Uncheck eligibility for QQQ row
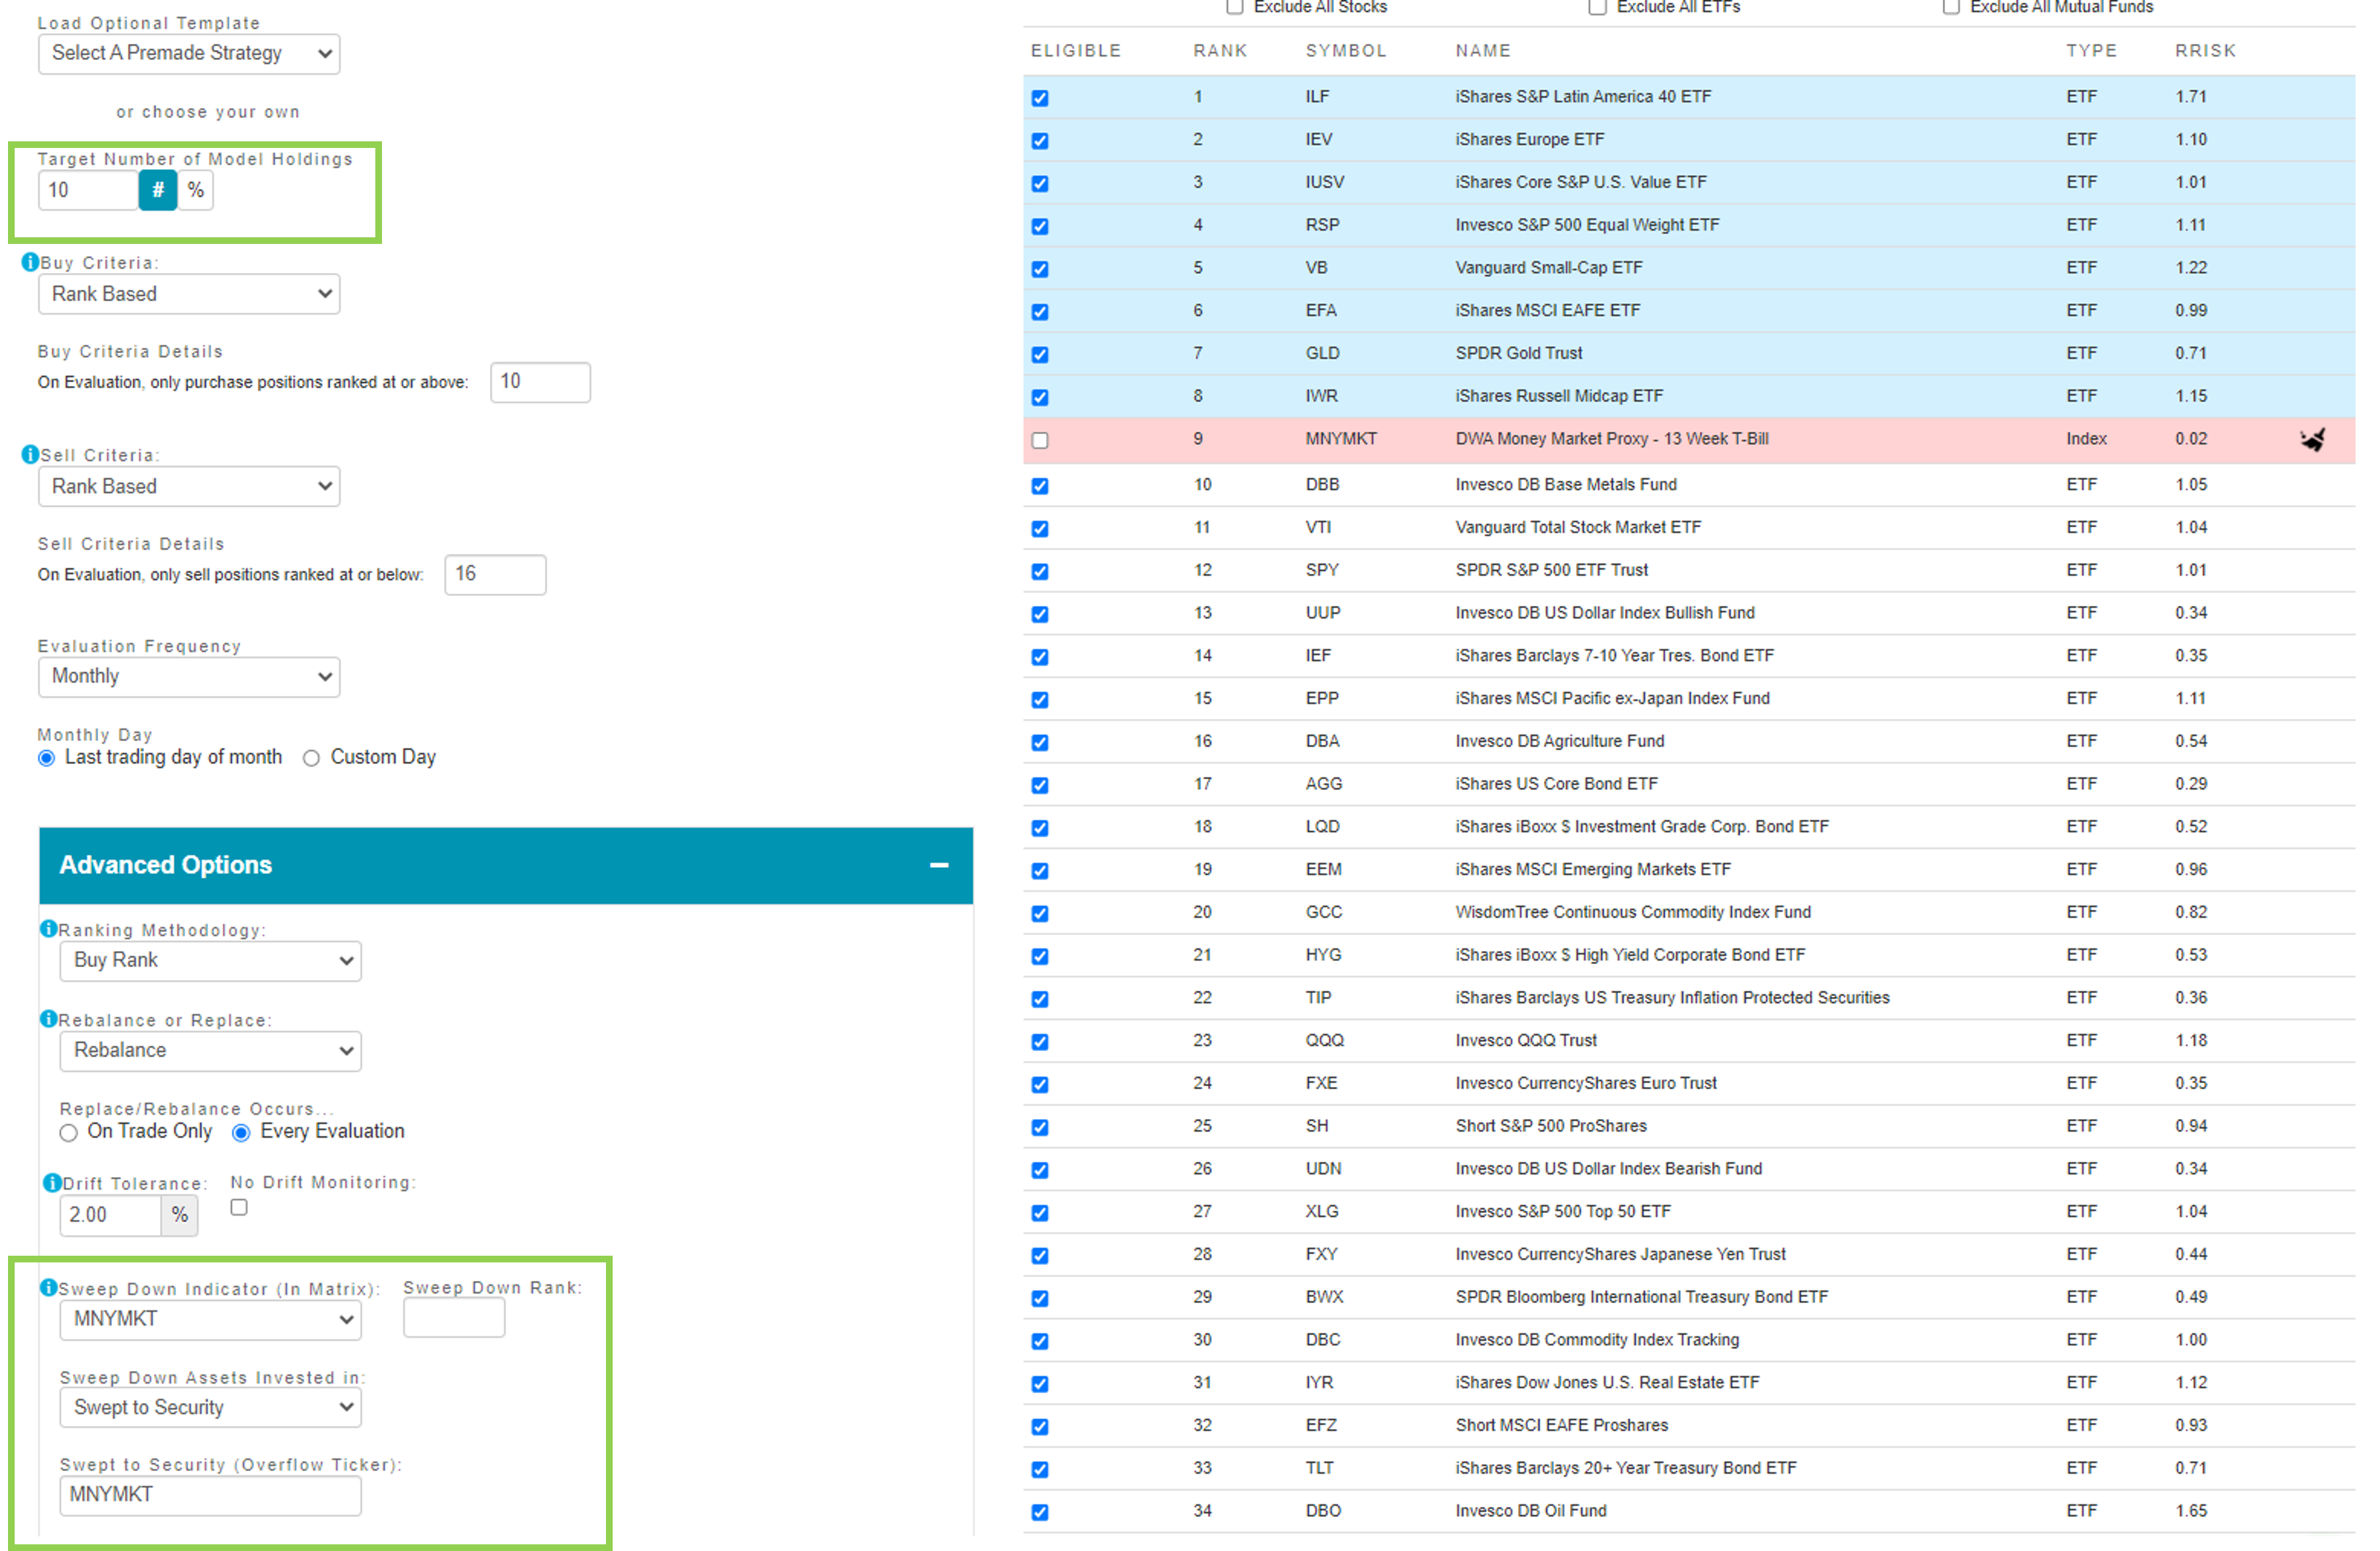Image resolution: width=2380 pixels, height=1551 pixels. click(x=1040, y=1043)
